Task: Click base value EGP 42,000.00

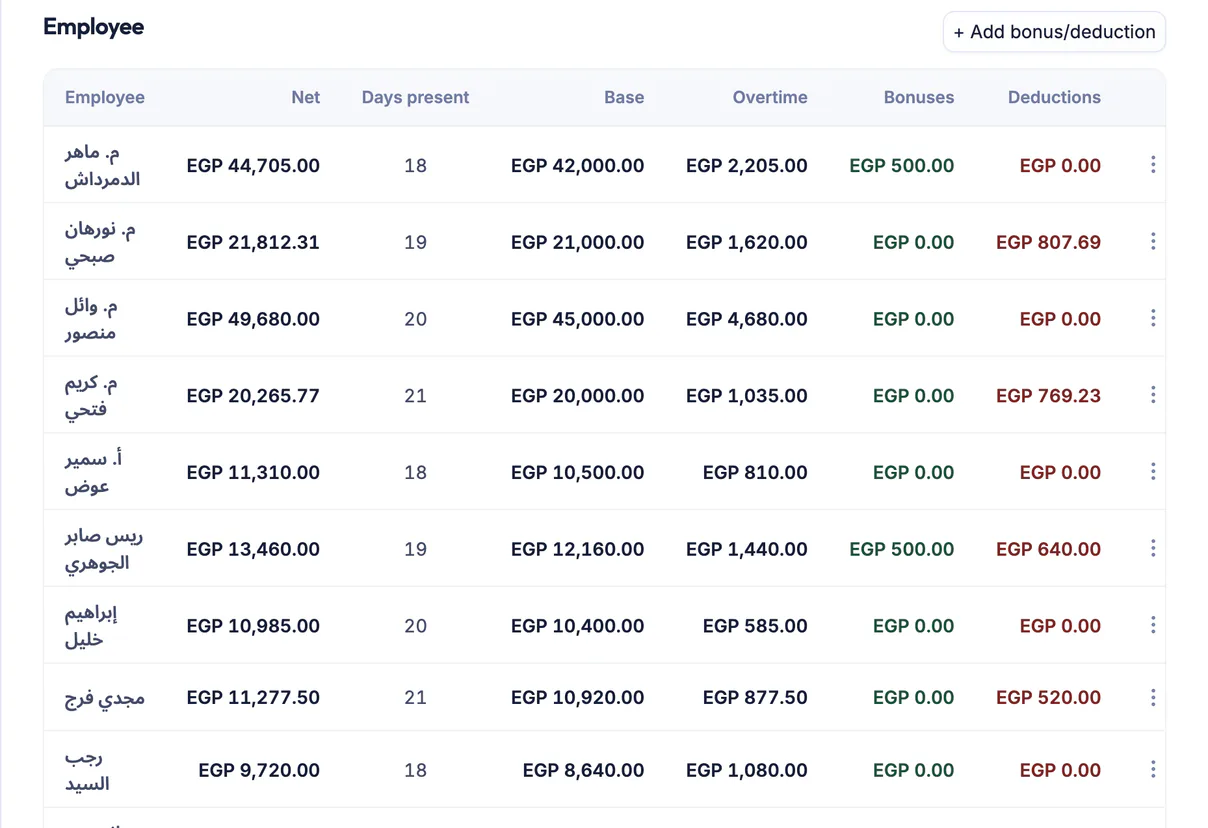Action: coord(577,166)
